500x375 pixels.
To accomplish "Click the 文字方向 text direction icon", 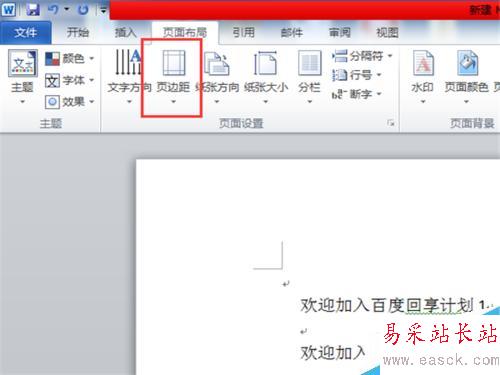I will 128,62.
